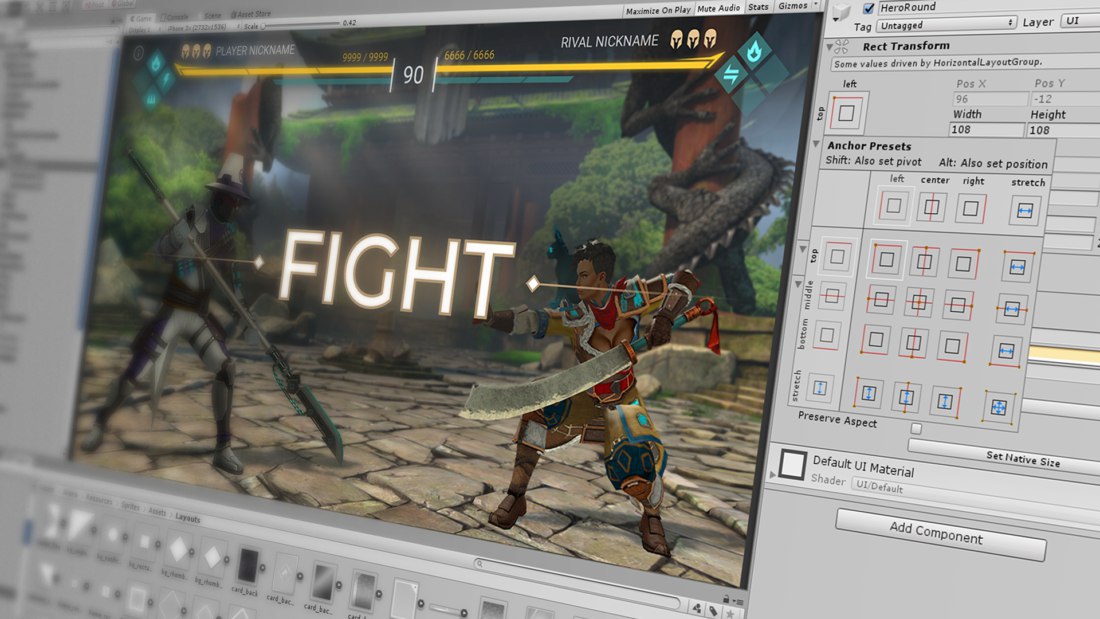
Task: Pick the header-row left horizontal anchor icon
Action: 894,206
